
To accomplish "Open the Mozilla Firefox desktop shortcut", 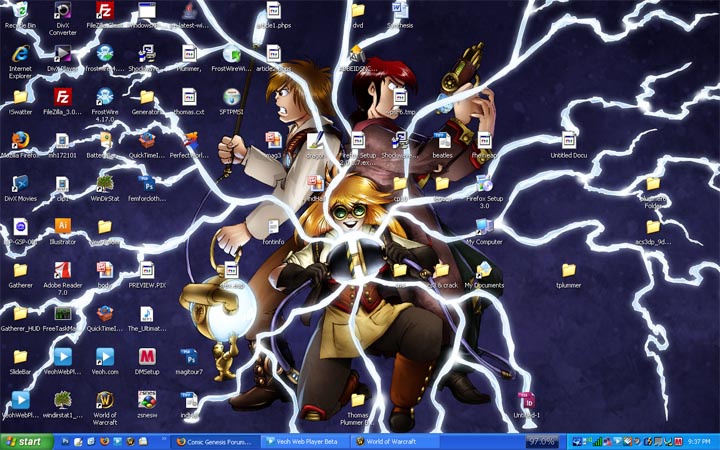I will pyautogui.click(x=20, y=141).
